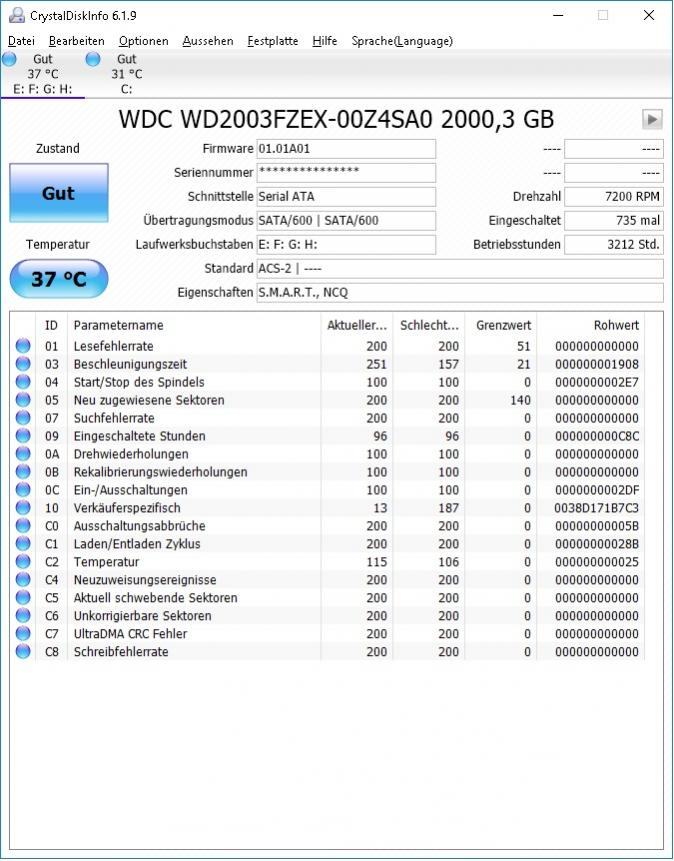Click the Schlecht value 187
This screenshot has width=674, height=861.
click(448, 508)
